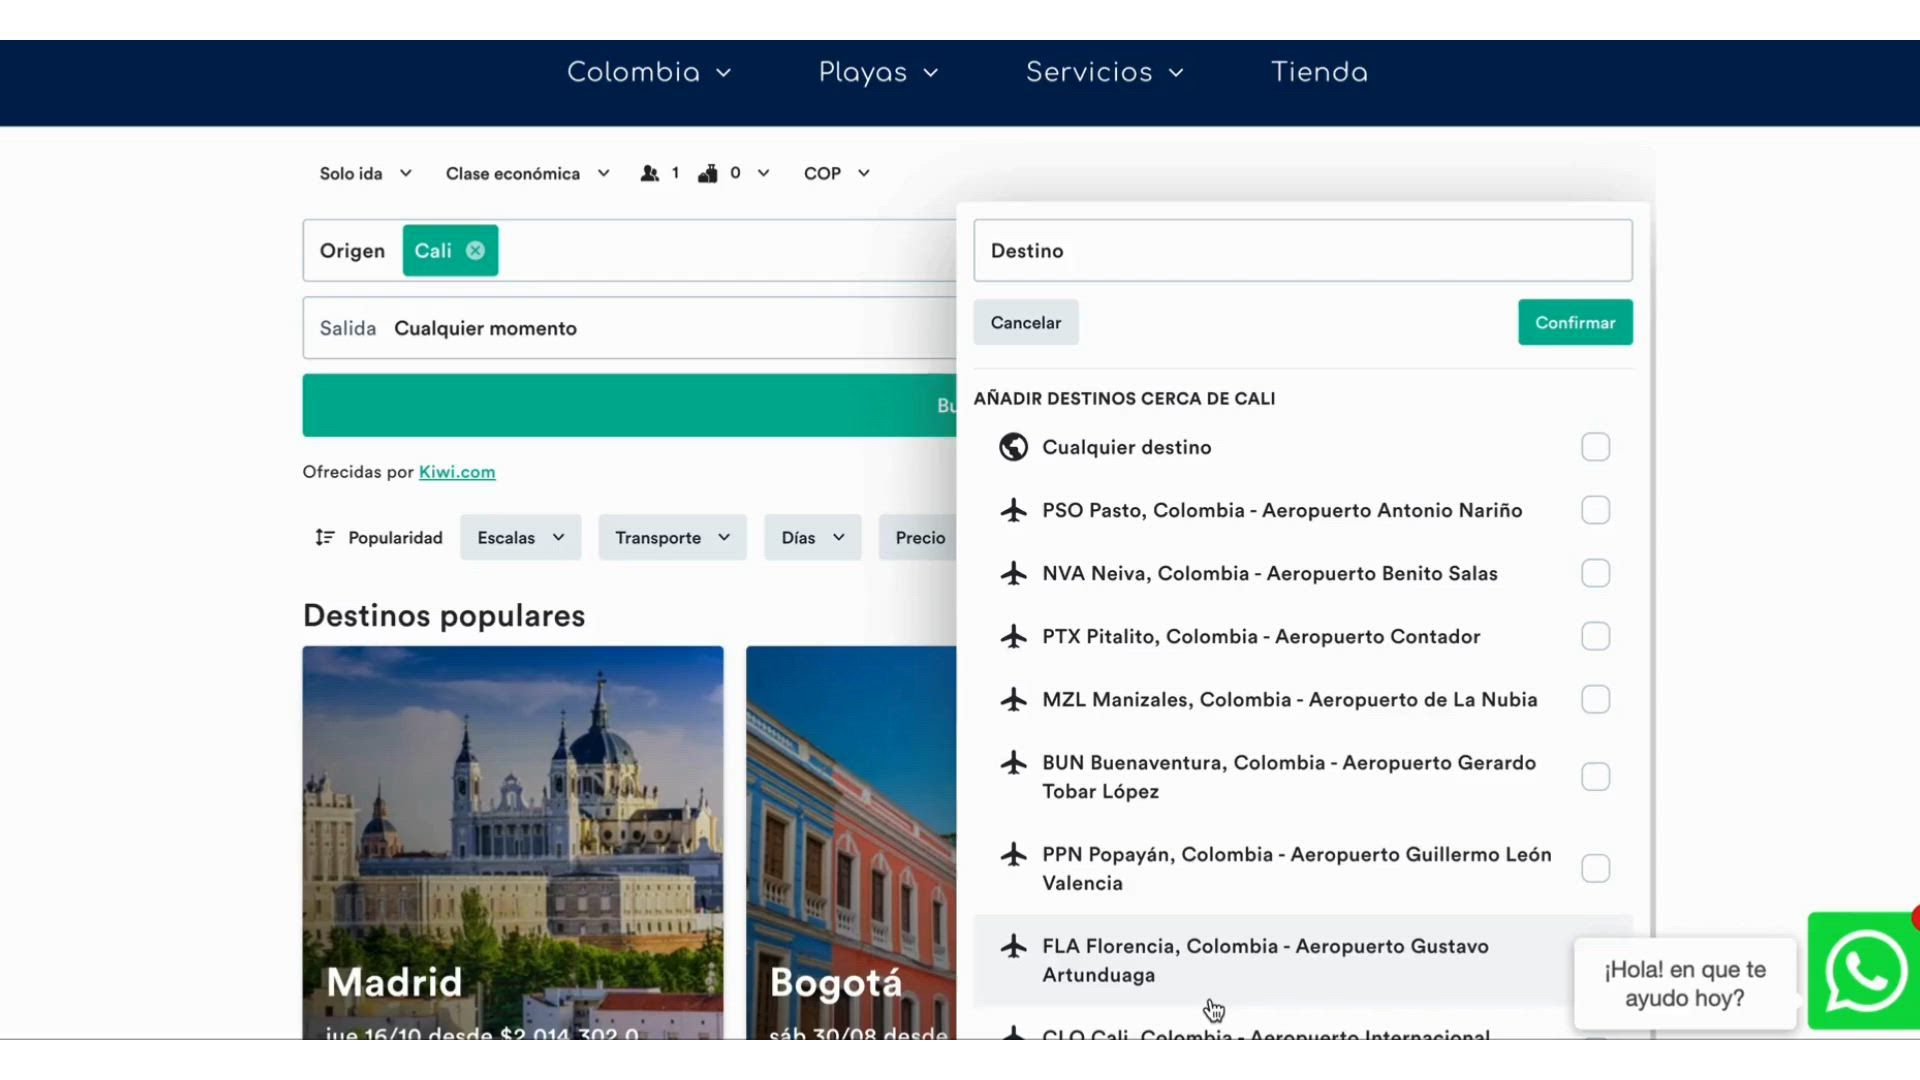
Task: Click the globe icon beside Cualquier destino
Action: 1013,447
